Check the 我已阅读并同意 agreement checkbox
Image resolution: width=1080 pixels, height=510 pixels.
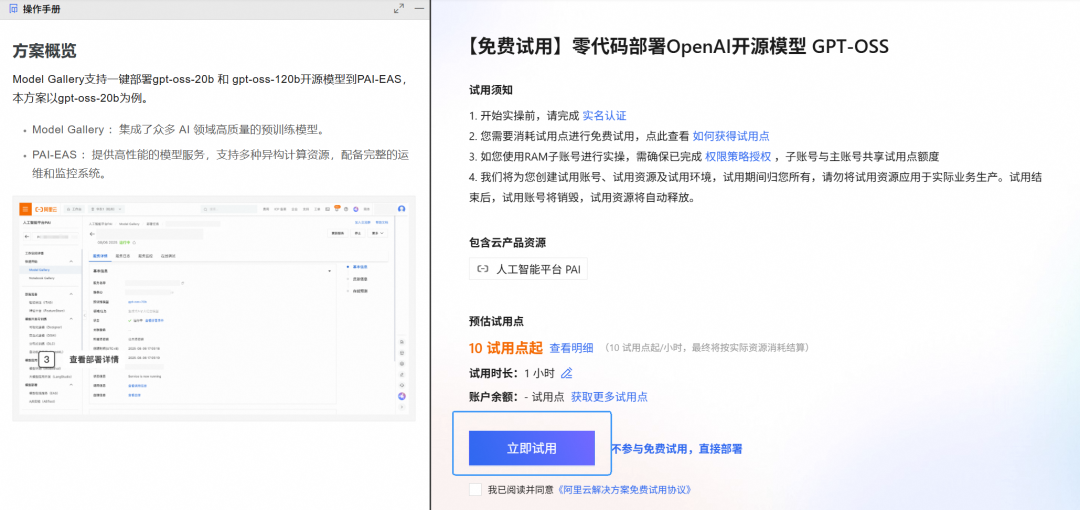click(475, 490)
